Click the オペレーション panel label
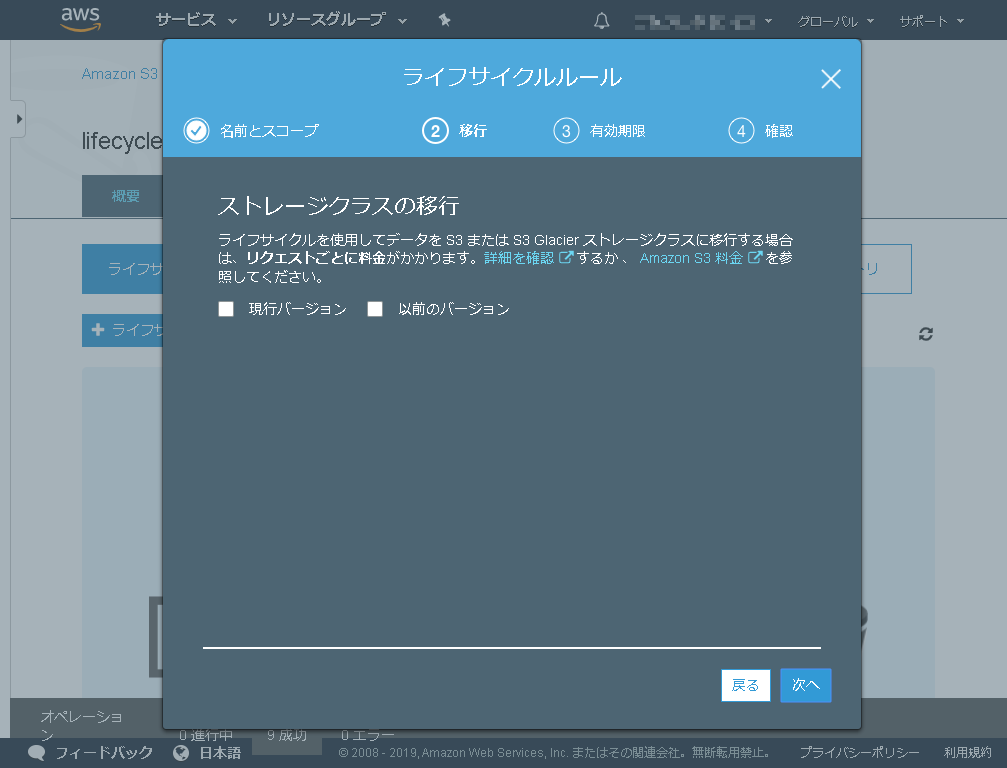This screenshot has width=1007, height=768. (81, 724)
